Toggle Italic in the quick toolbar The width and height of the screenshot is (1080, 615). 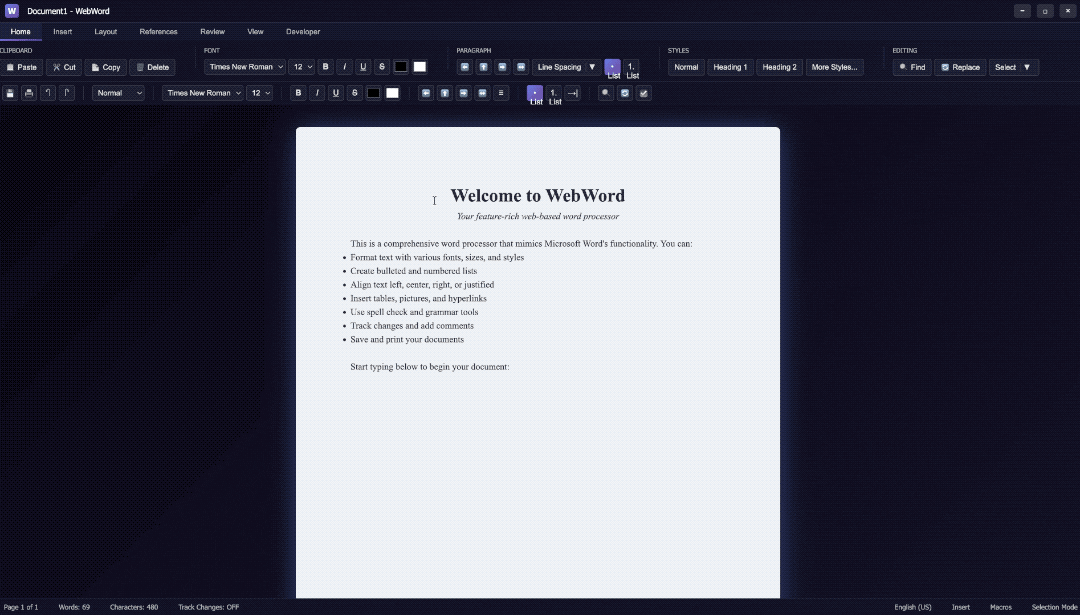click(317, 93)
